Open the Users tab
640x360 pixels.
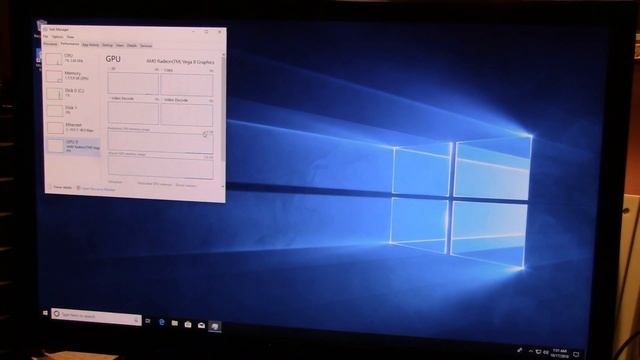pyautogui.click(x=120, y=45)
